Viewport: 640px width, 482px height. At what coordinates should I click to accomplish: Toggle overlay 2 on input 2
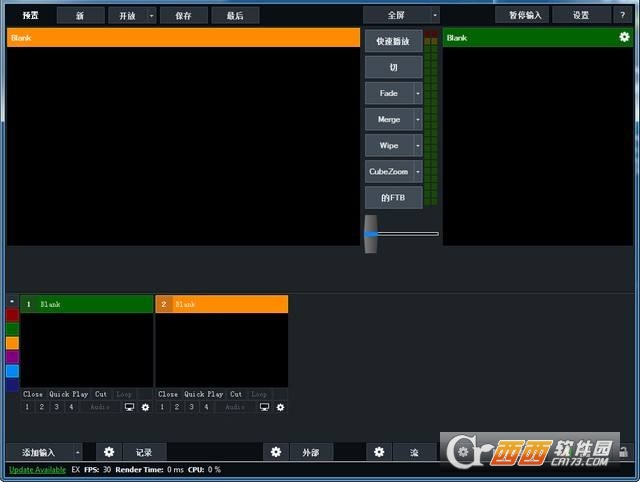[177, 407]
